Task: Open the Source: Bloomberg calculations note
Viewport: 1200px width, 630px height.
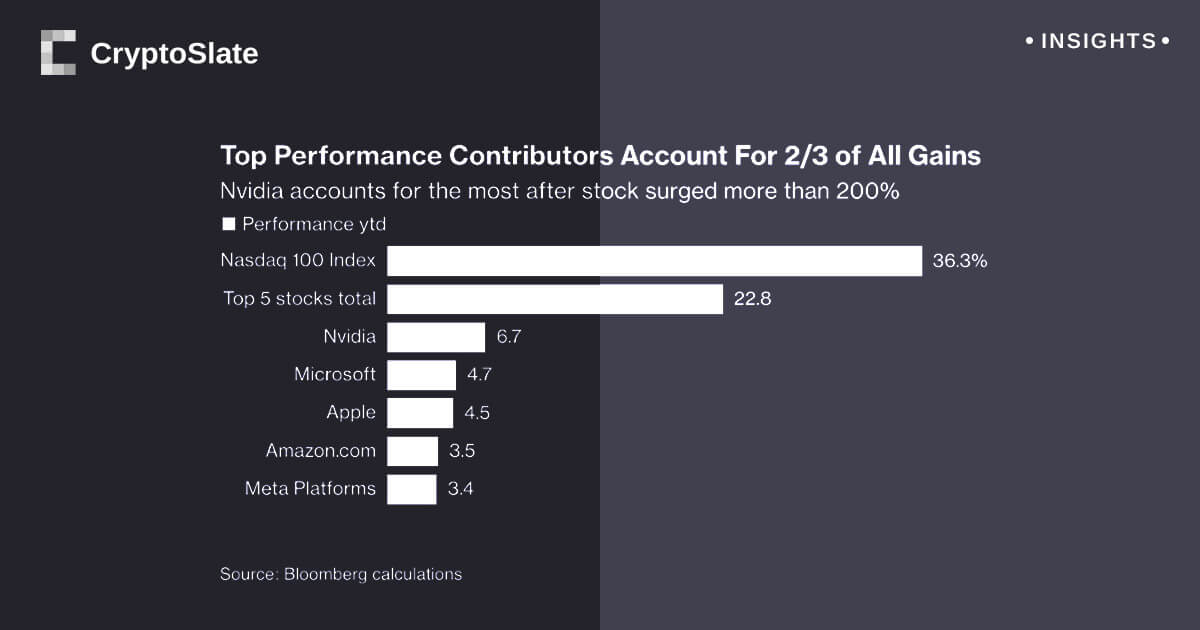Action: (x=341, y=574)
